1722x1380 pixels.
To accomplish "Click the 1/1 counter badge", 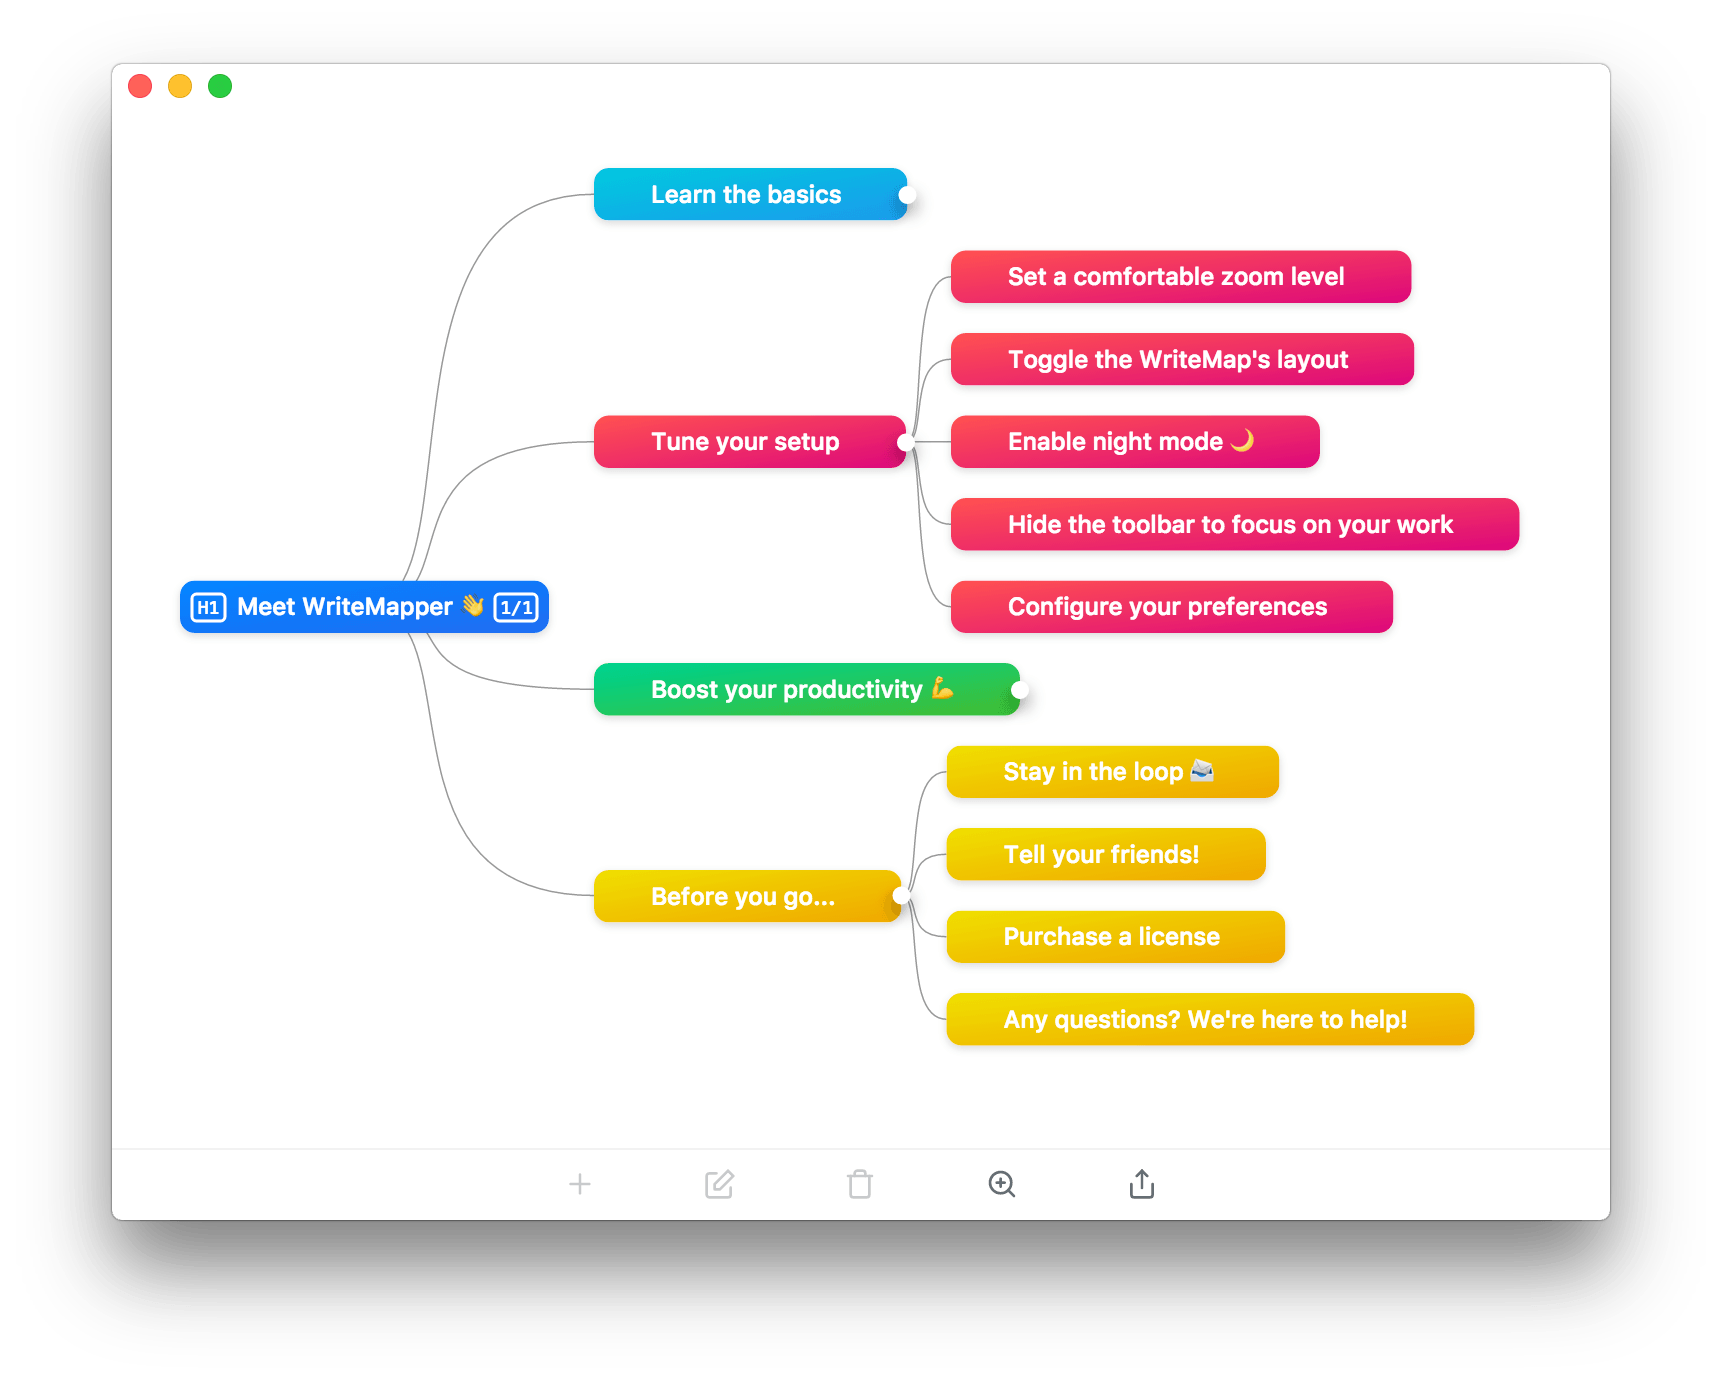I will click(516, 607).
